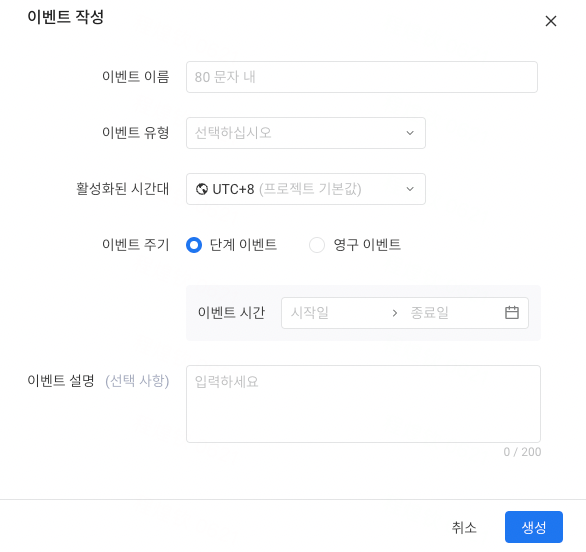
Task: Focus the 이벤트 이름 input field
Action: tap(362, 77)
